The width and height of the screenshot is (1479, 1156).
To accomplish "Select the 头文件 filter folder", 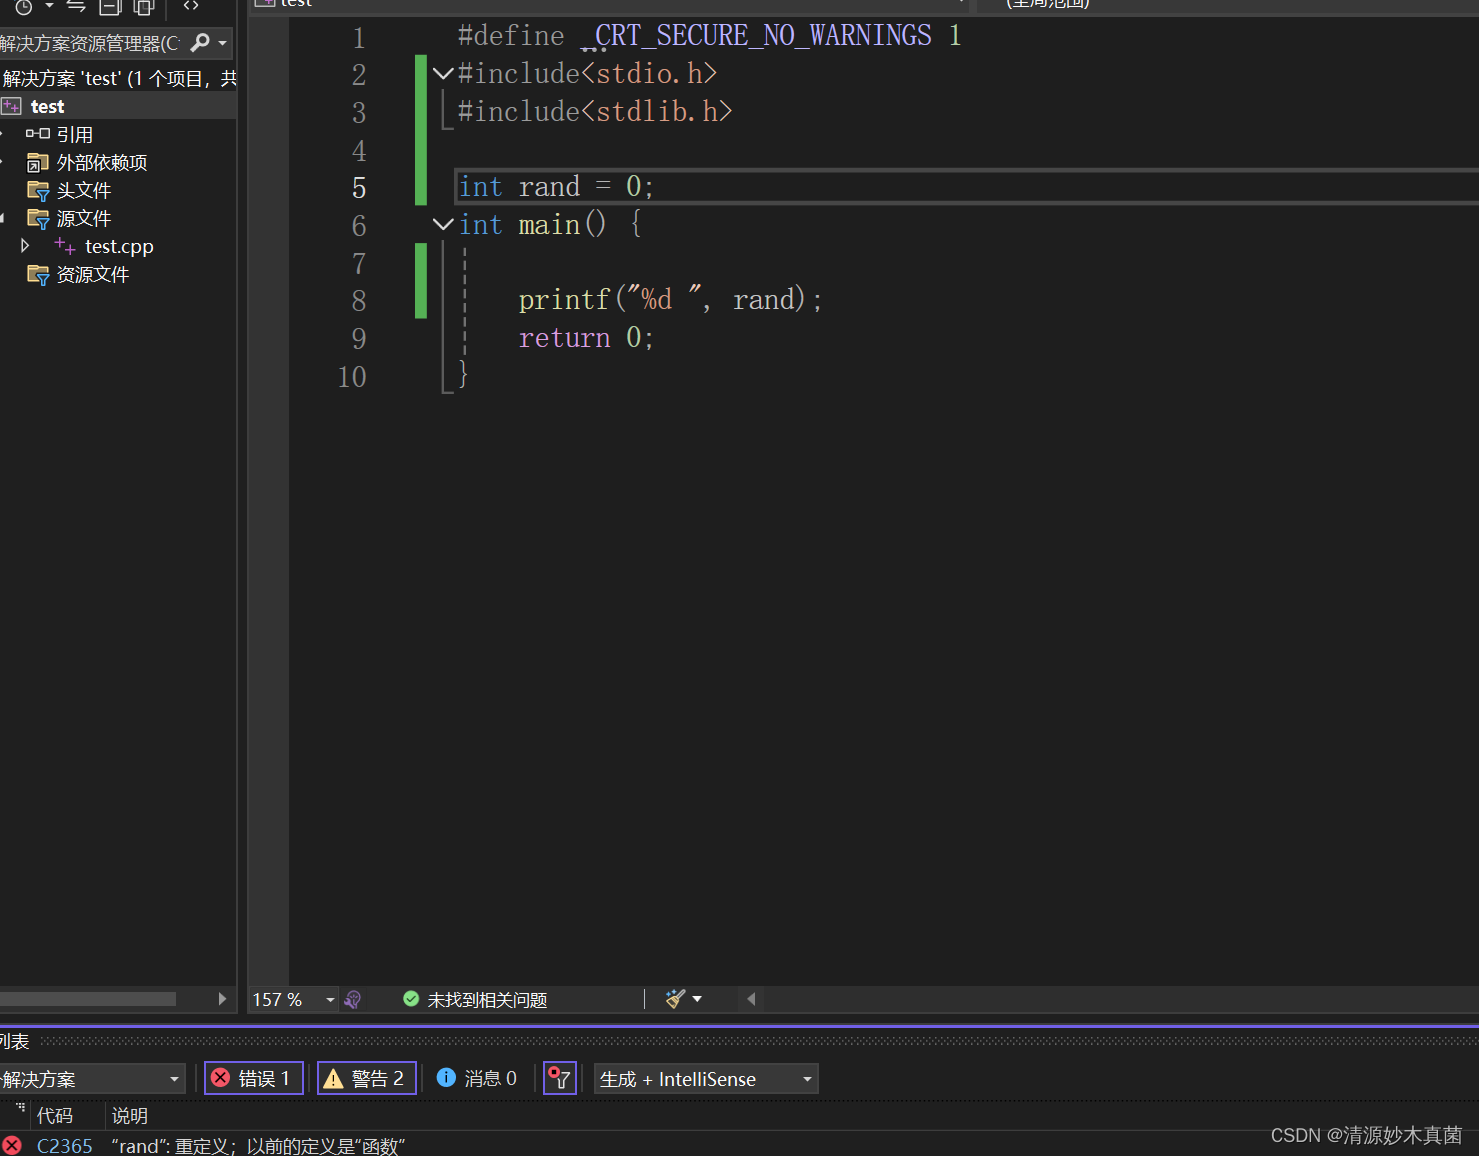I will pos(83,190).
